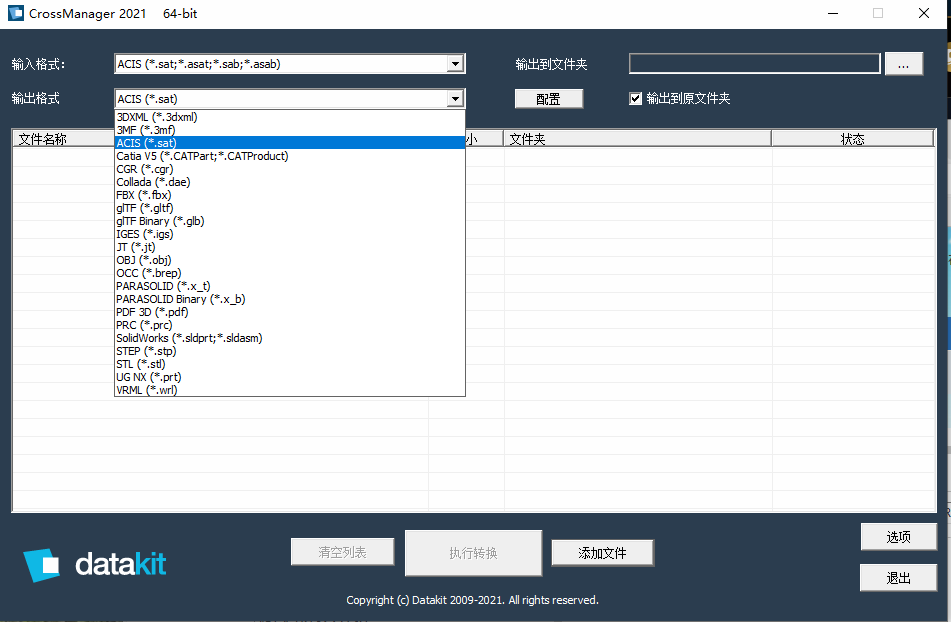Click the Datakit logo

coord(95,565)
